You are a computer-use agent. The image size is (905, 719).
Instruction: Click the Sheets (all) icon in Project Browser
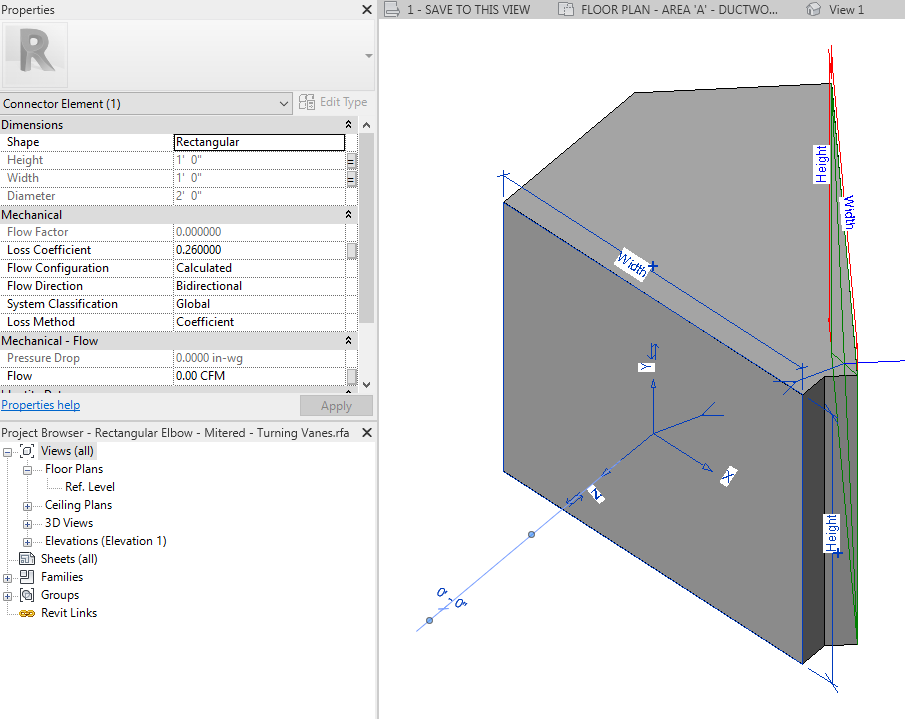click(25, 559)
